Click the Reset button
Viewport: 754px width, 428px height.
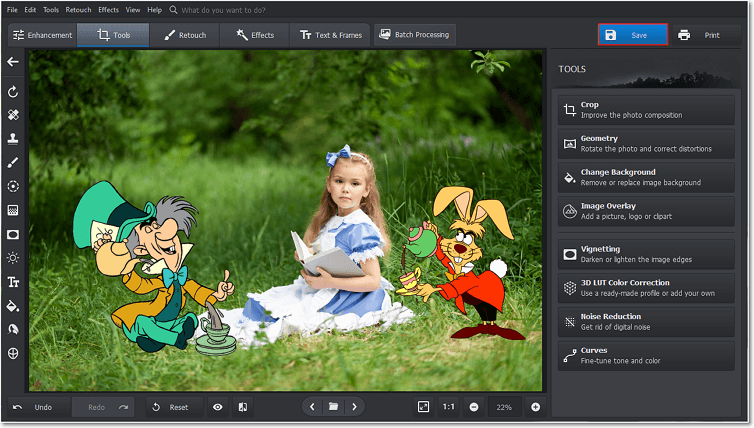click(174, 407)
